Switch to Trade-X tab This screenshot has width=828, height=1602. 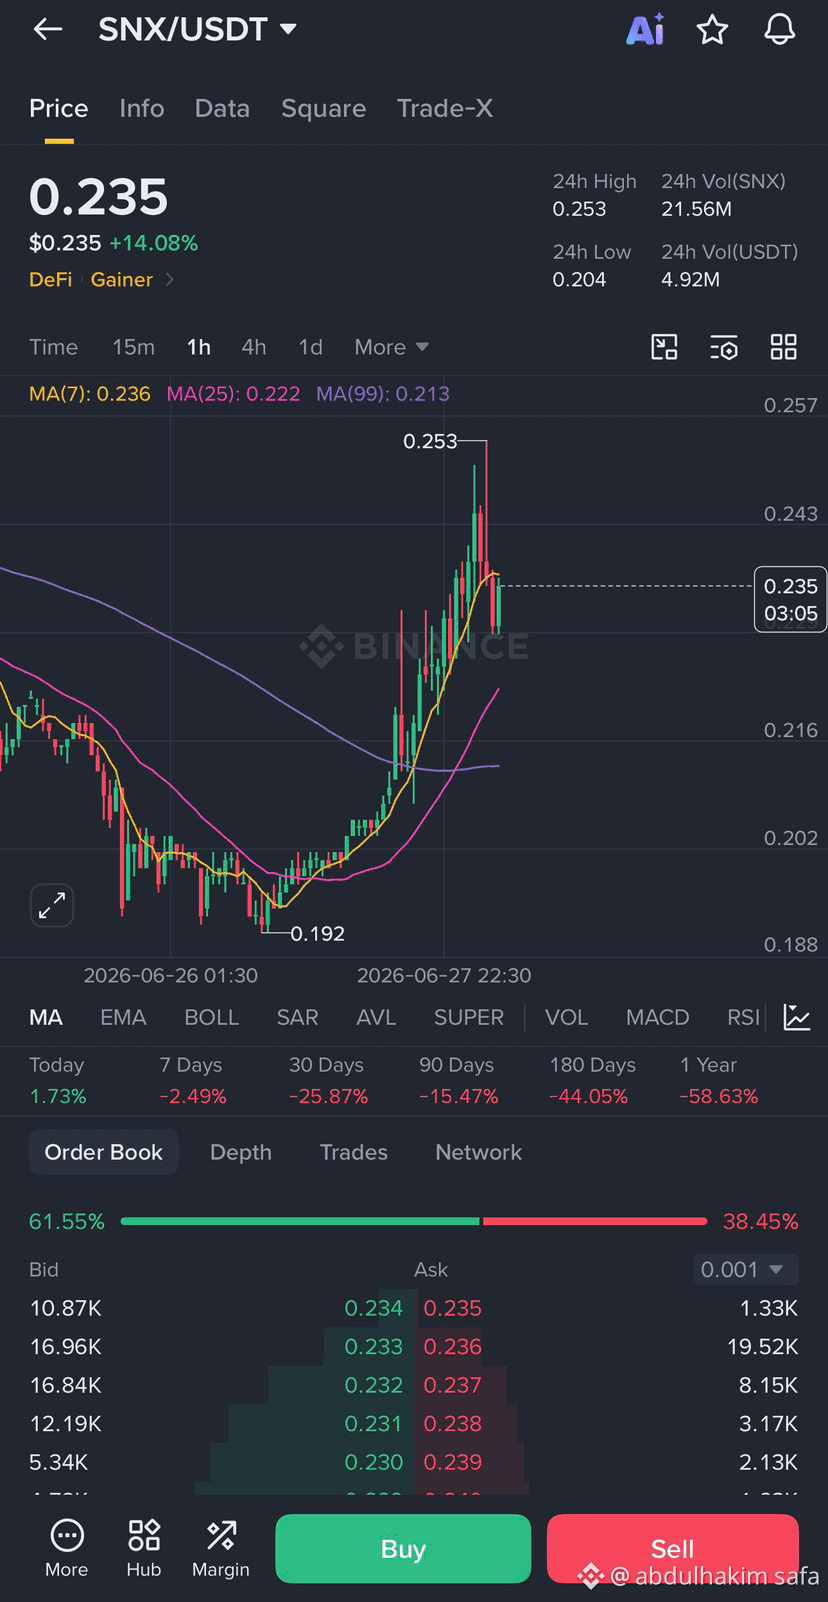tap(445, 108)
